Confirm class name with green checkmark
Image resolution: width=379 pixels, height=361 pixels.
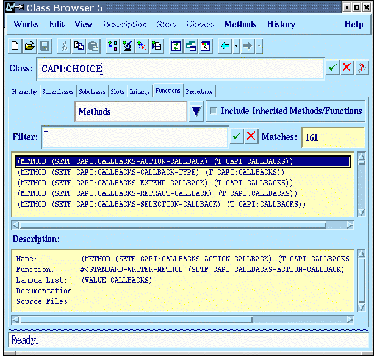(332, 68)
